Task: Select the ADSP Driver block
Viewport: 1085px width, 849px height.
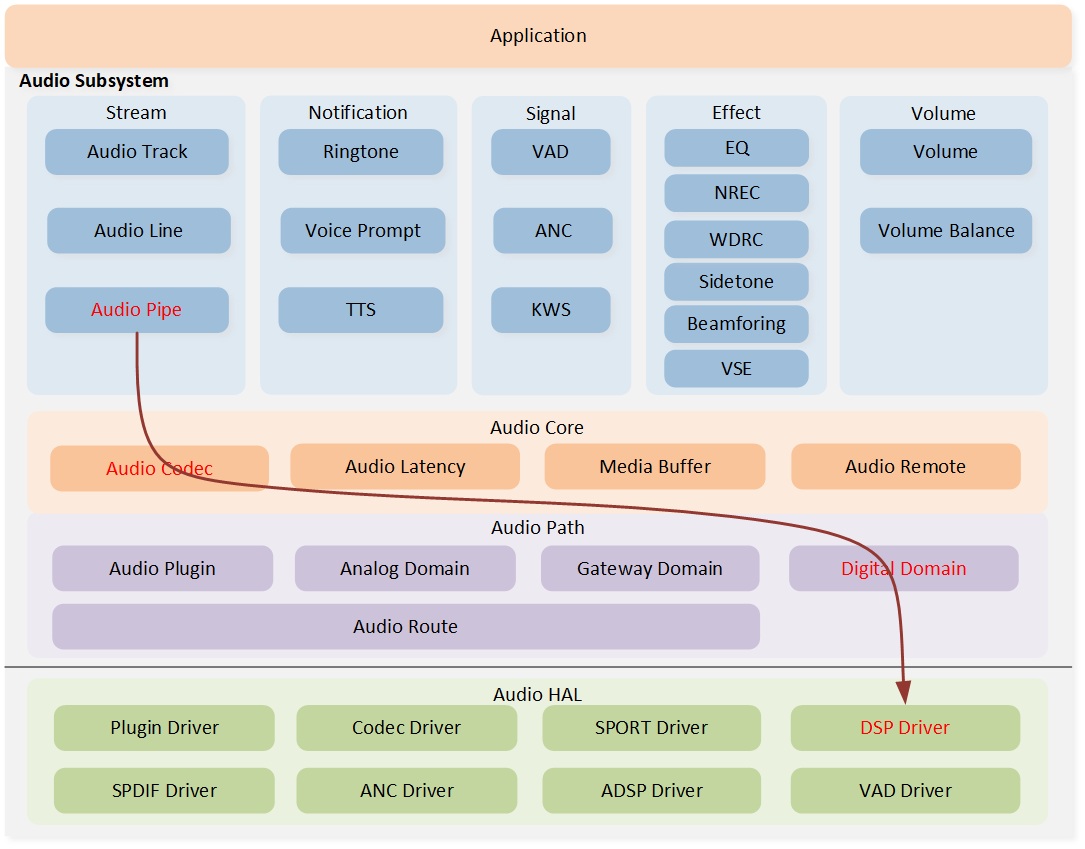Action: click(652, 791)
